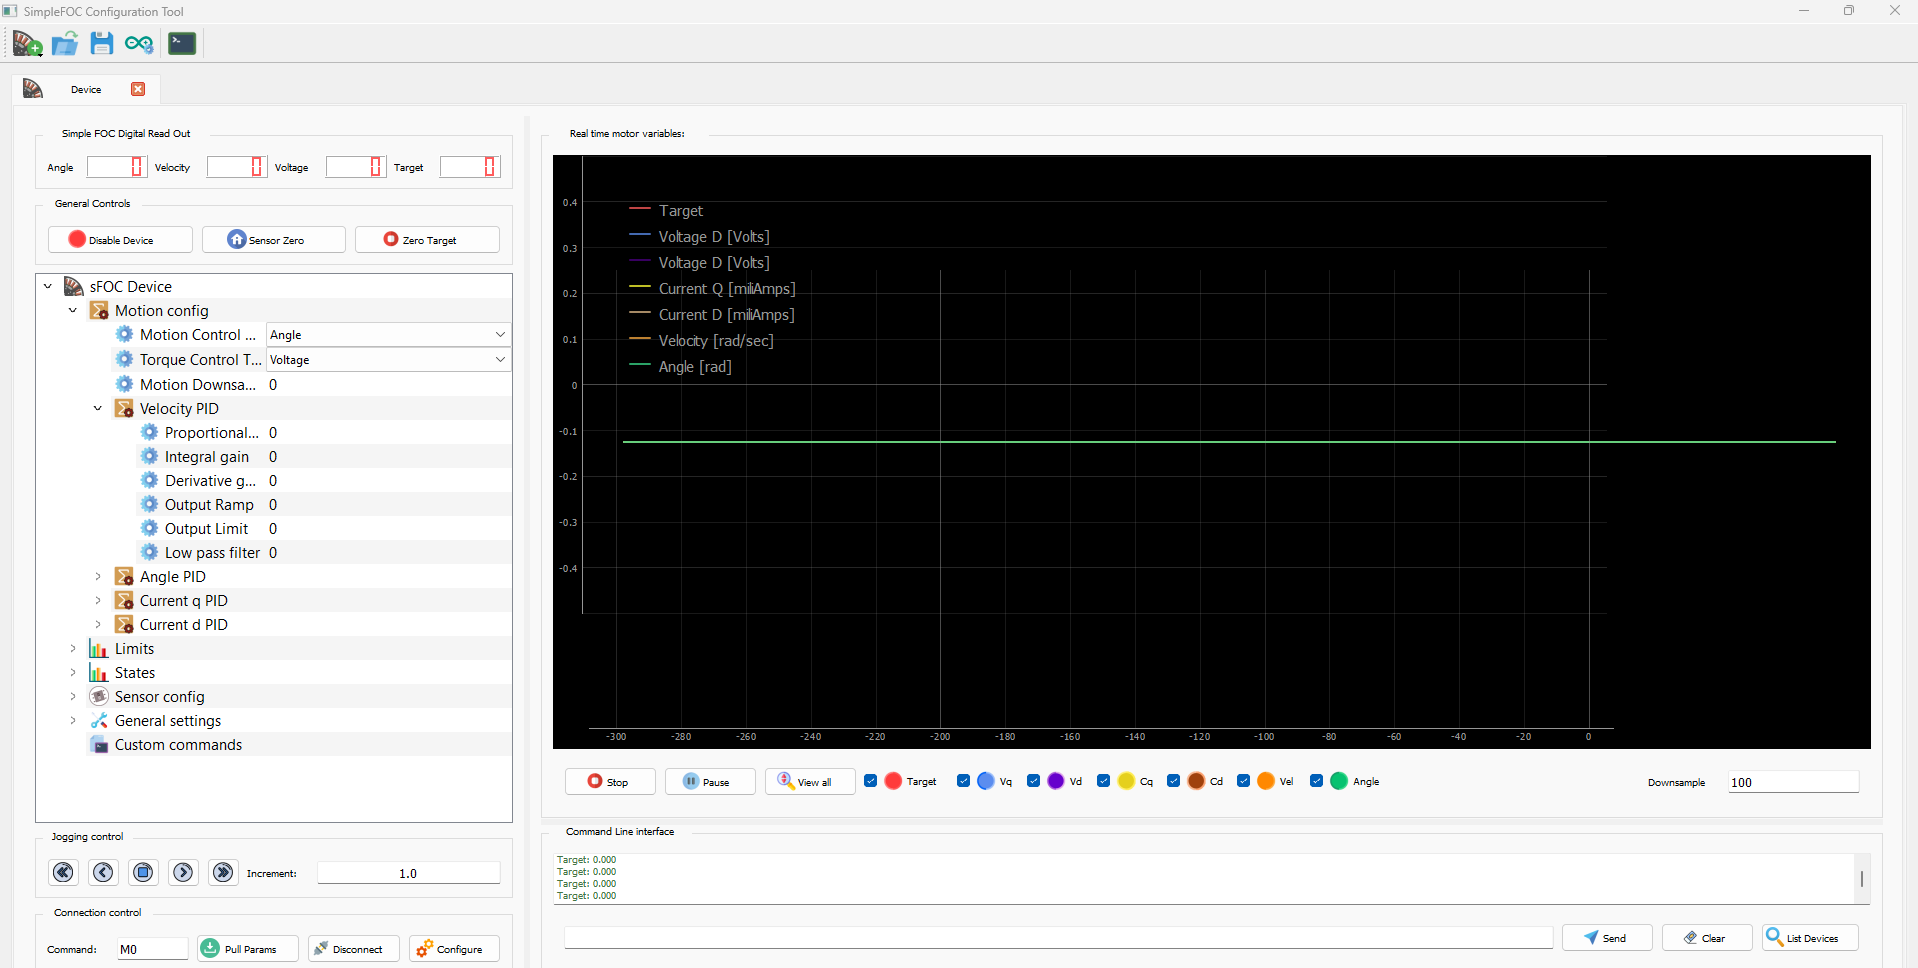Click the Arduino code generation icon
Image resolution: width=1918 pixels, height=968 pixels.
139,43
